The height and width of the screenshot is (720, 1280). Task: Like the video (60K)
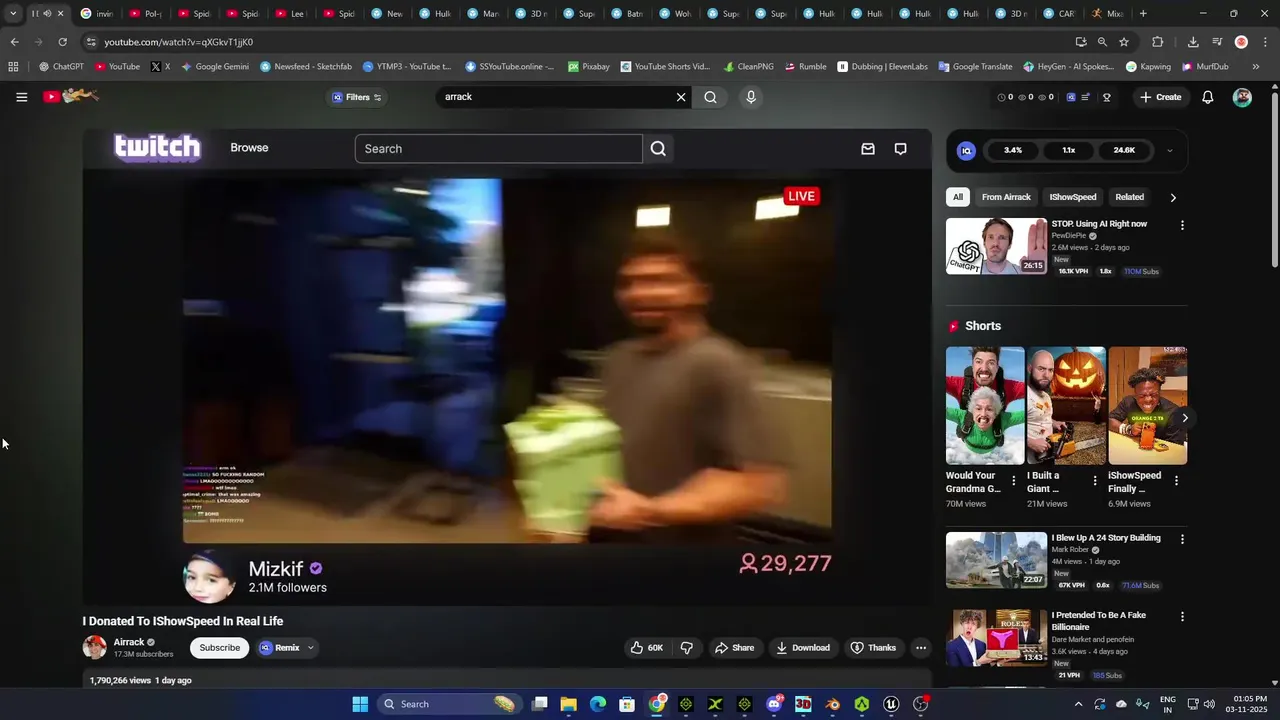pyautogui.click(x=646, y=648)
